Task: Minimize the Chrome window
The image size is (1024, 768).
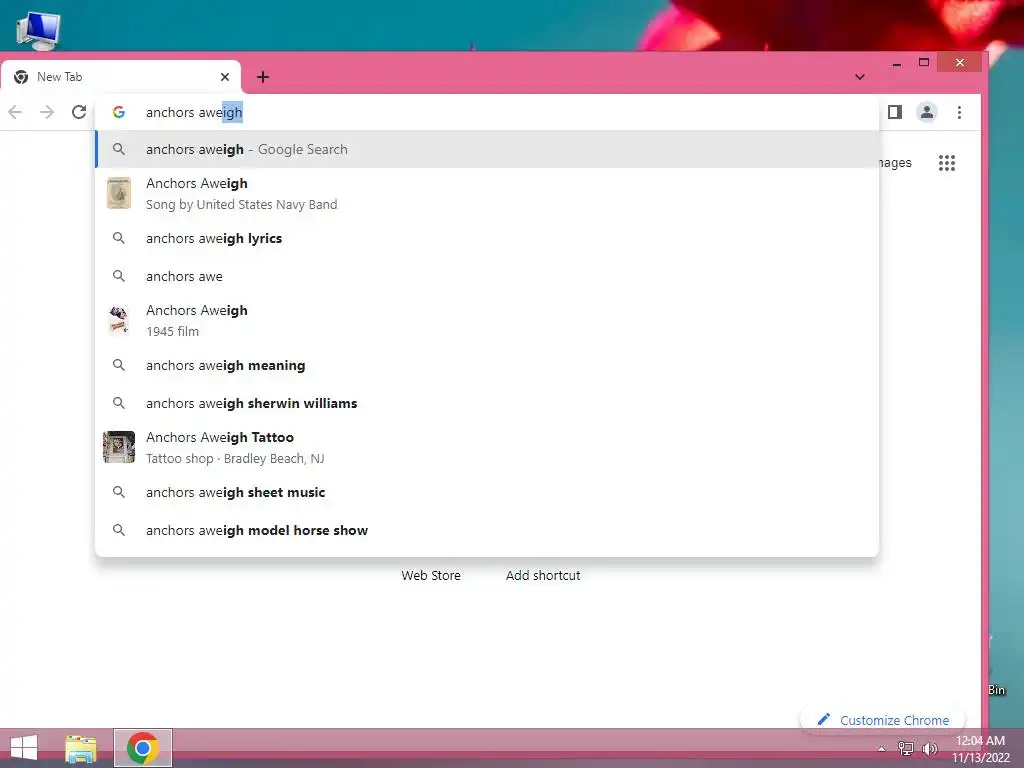Action: coord(897,63)
